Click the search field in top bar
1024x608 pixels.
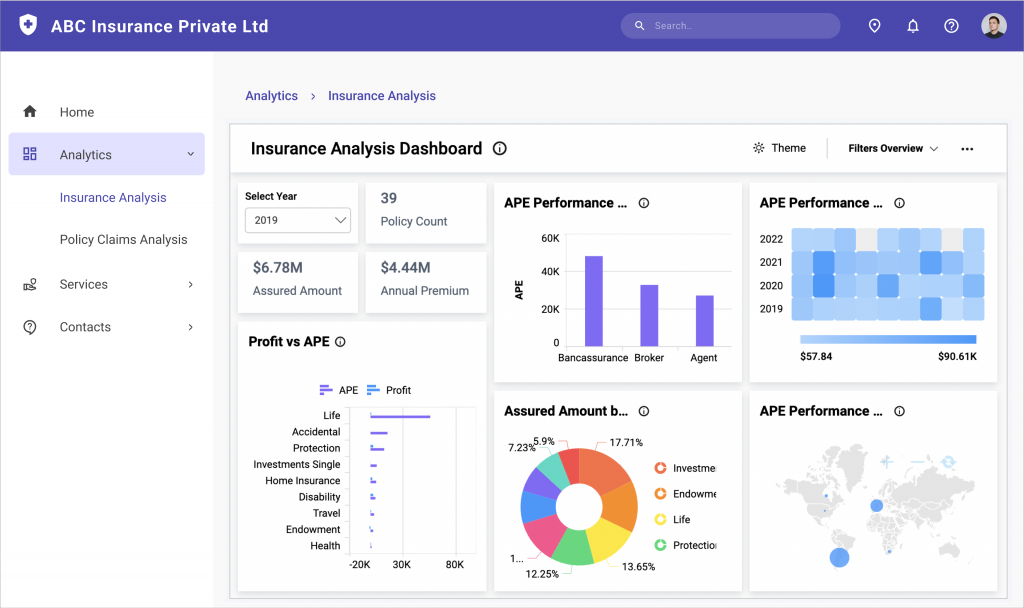730,25
